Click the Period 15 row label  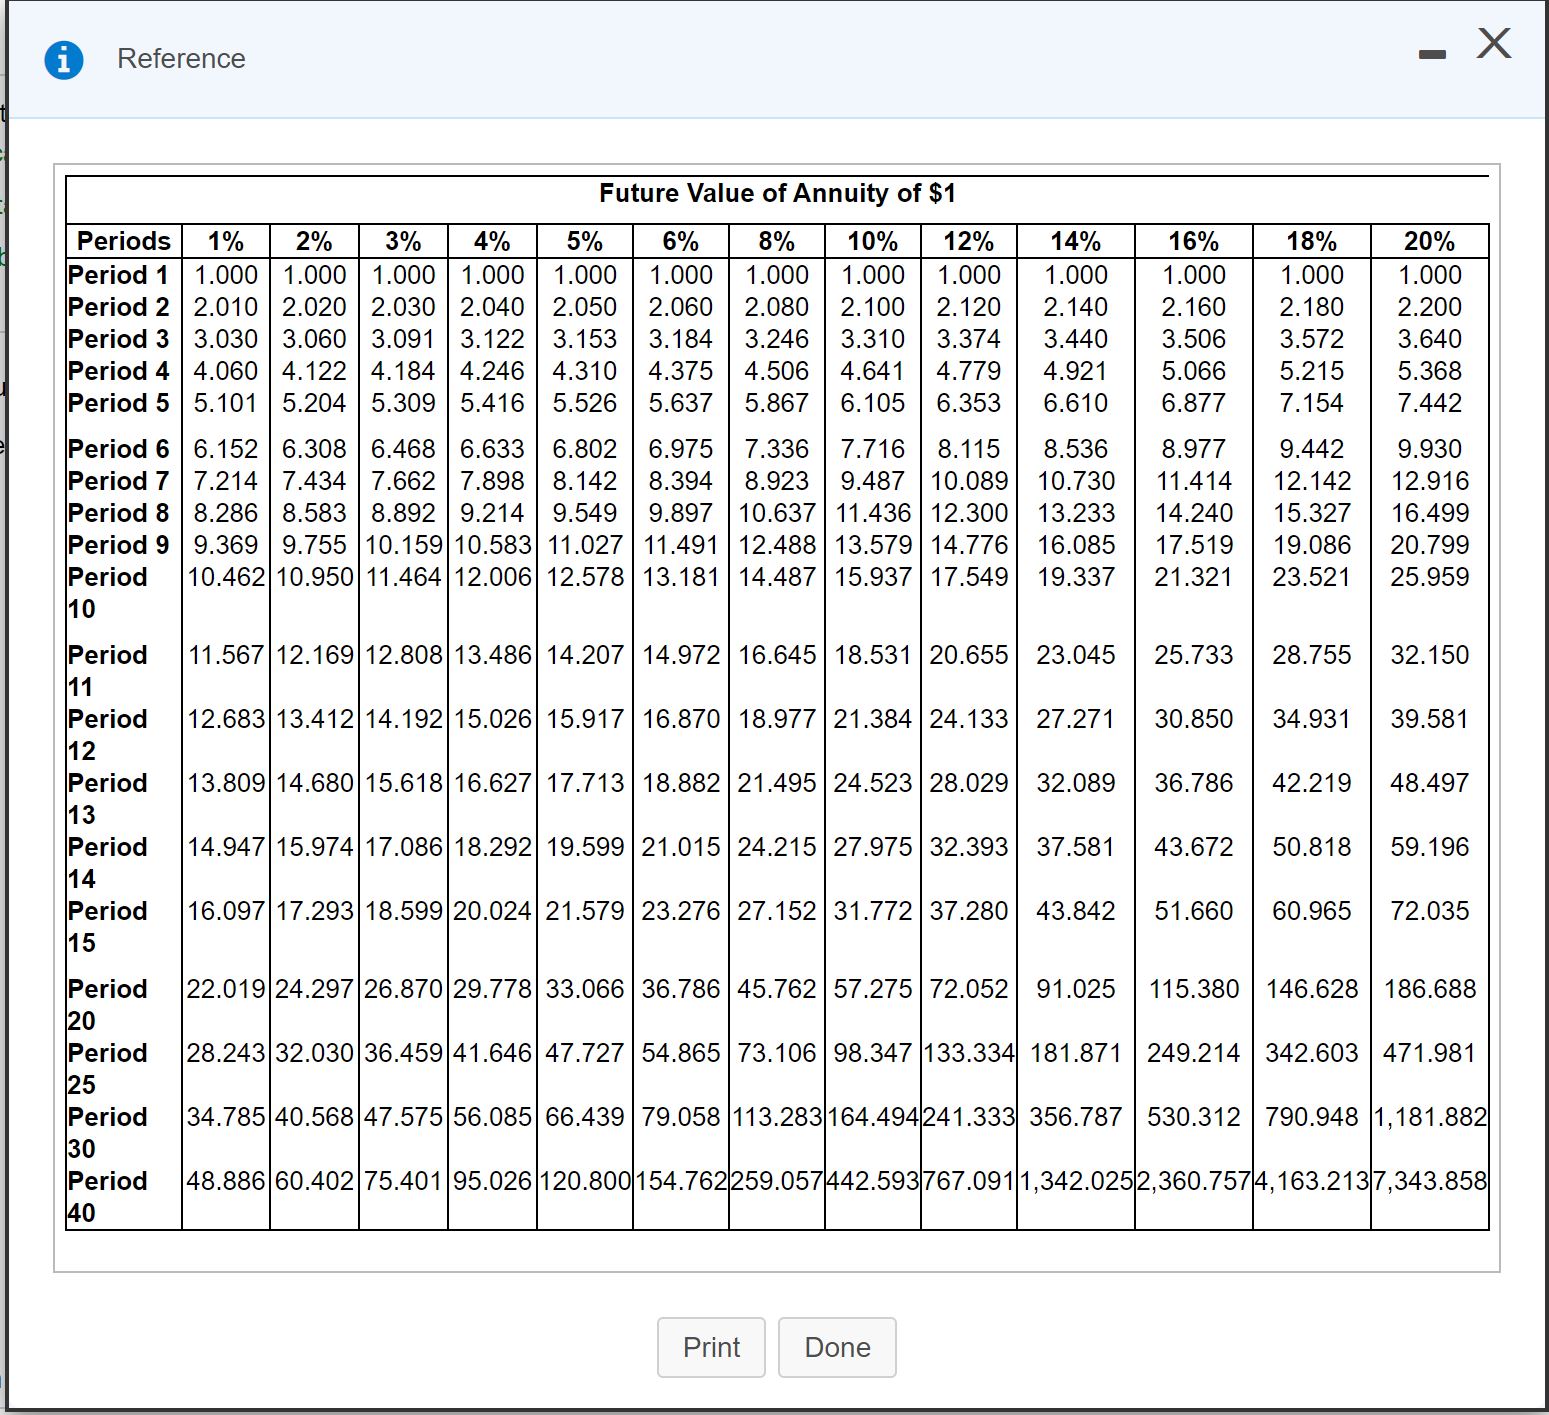point(108,927)
